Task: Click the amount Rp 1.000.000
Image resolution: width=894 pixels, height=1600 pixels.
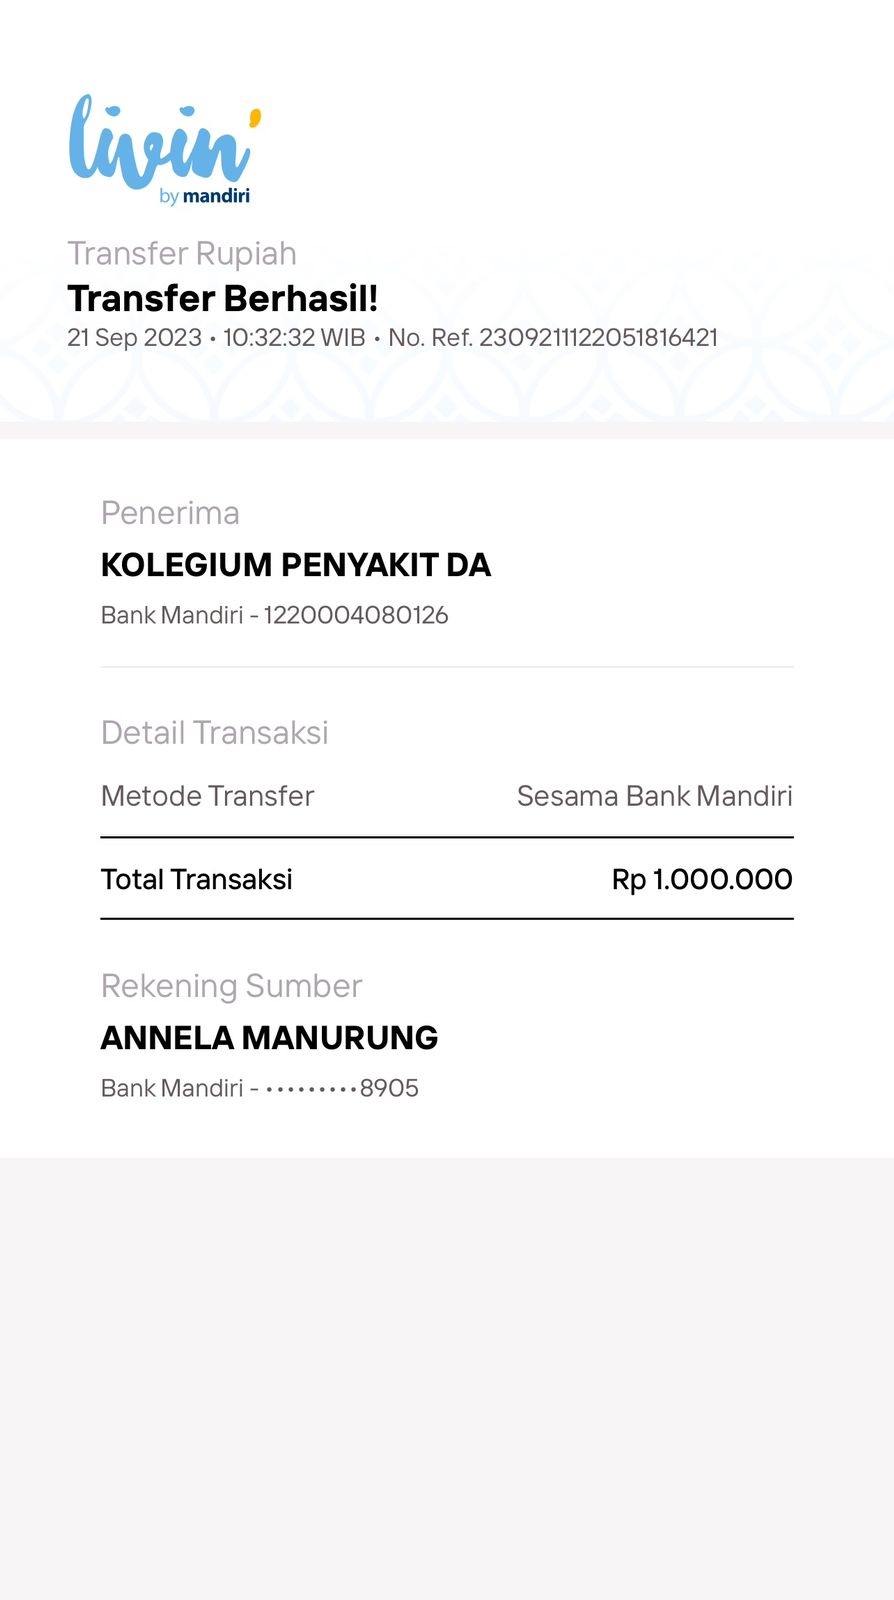Action: pos(701,880)
